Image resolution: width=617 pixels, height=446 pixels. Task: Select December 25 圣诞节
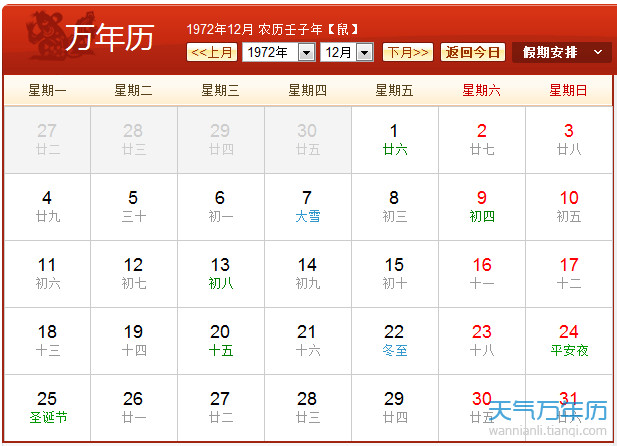tap(47, 408)
